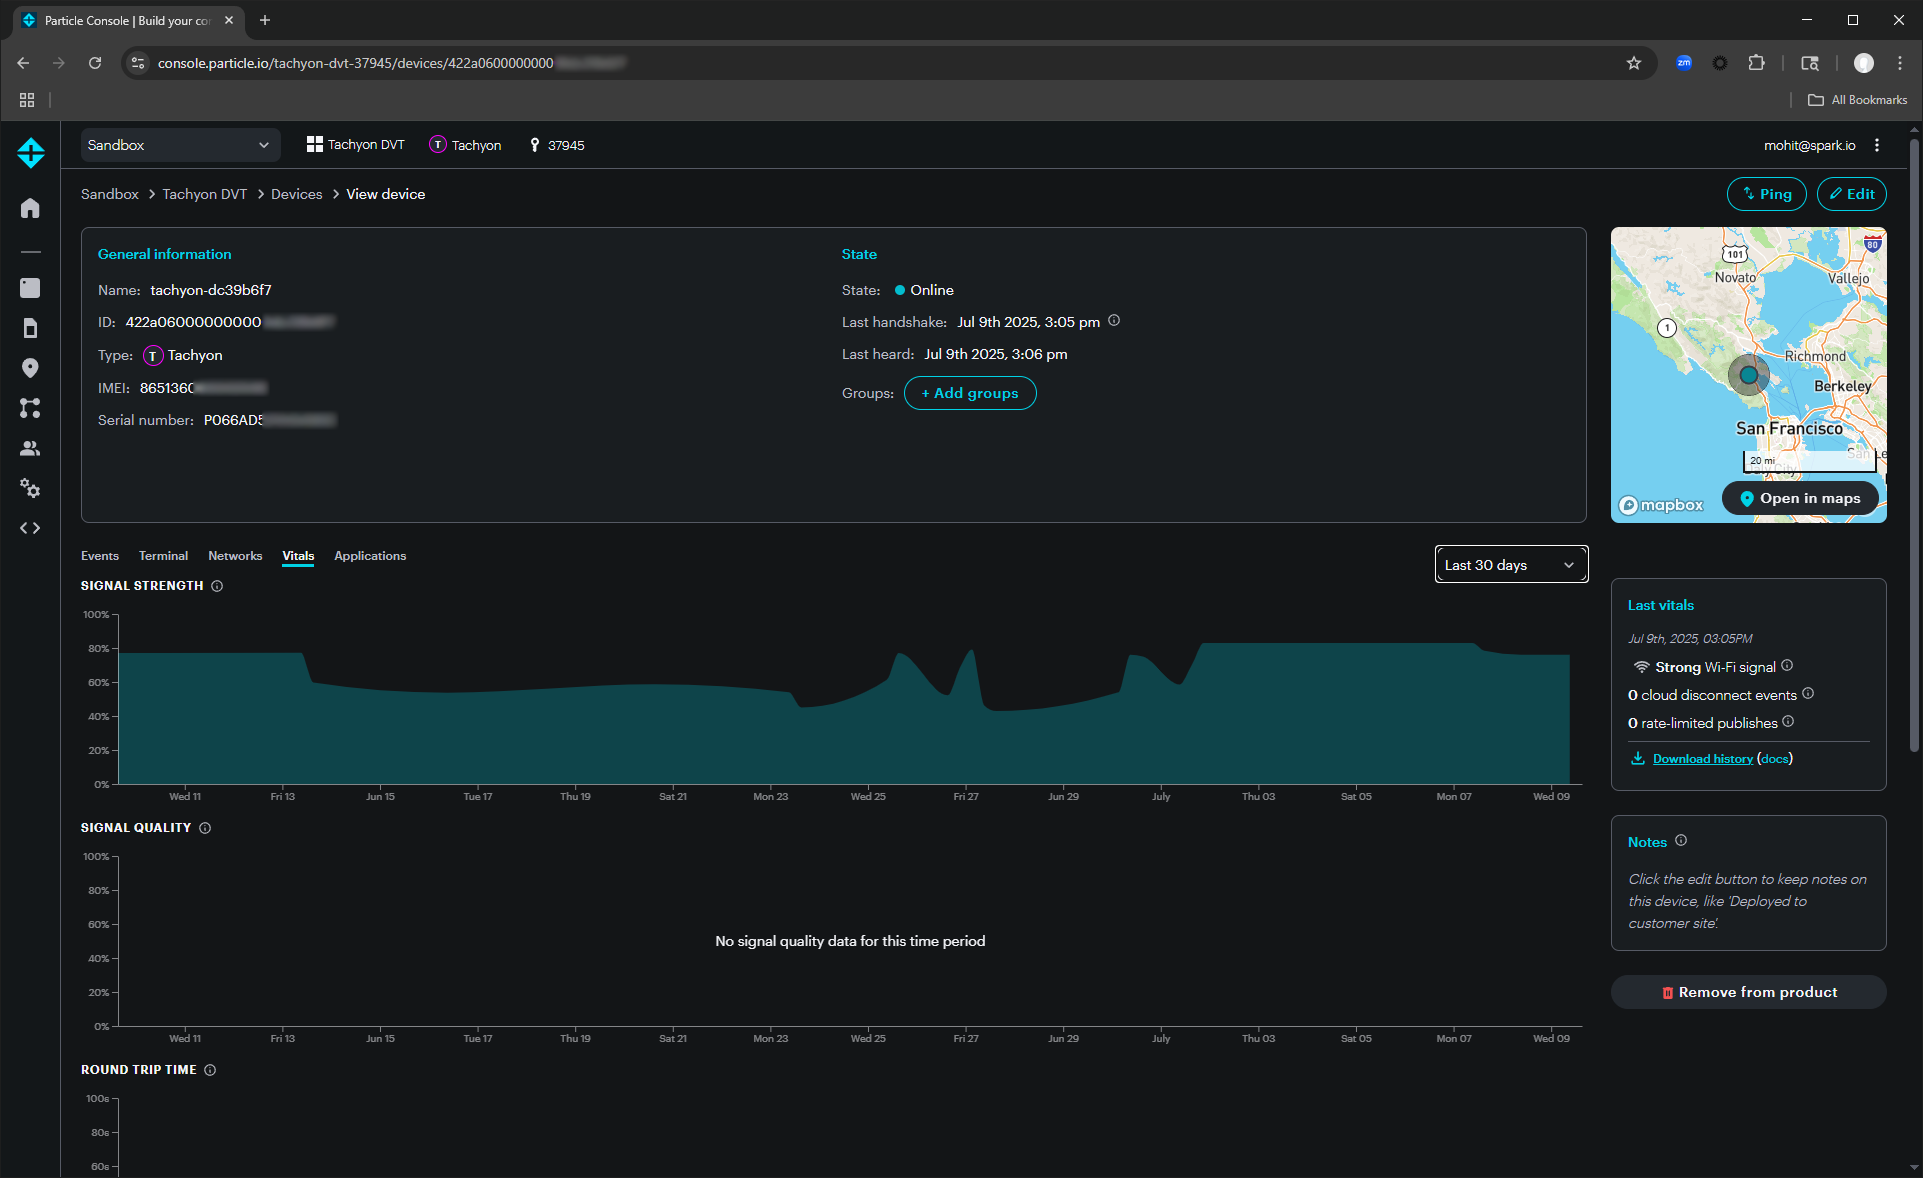
Task: Show rate-limited publishes info icon
Action: [1788, 721]
